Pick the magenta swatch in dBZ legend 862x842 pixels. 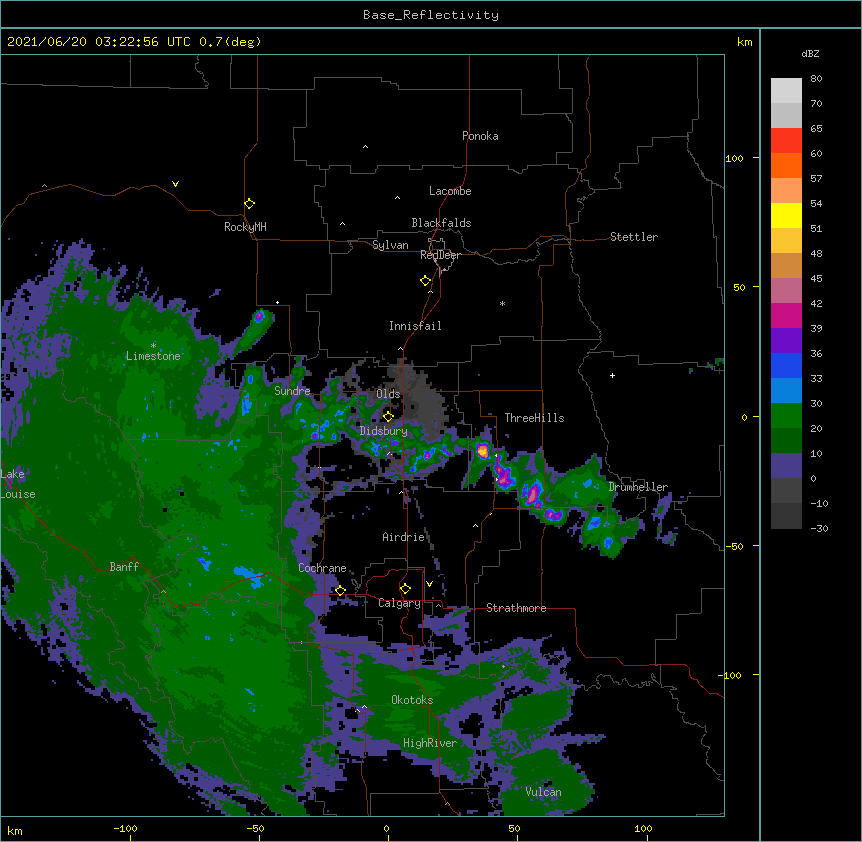pos(786,315)
